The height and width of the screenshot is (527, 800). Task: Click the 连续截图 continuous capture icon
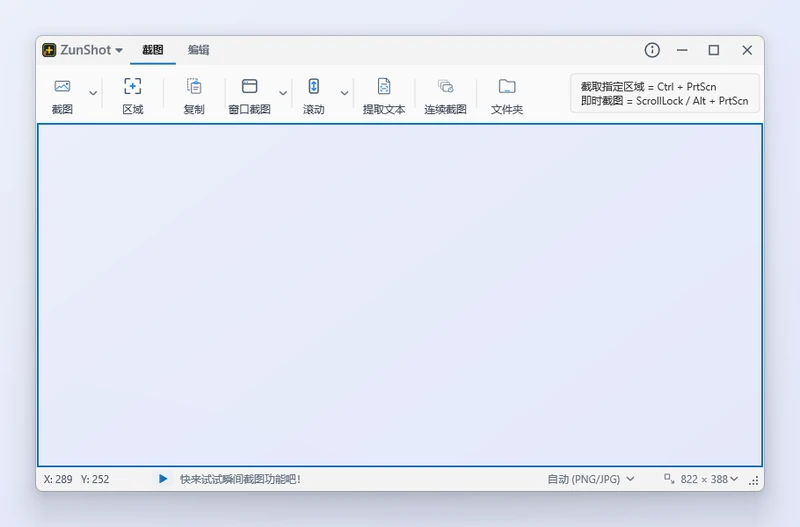pos(445,86)
